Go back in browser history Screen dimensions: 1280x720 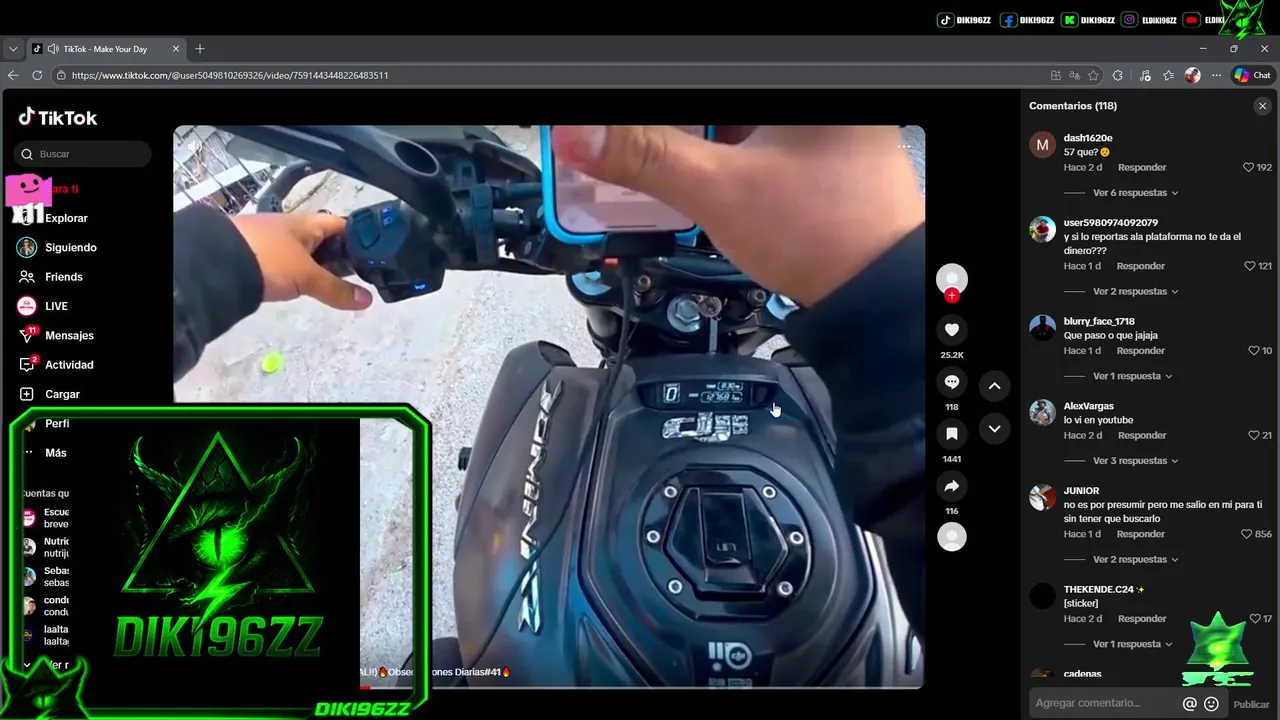click(13, 75)
